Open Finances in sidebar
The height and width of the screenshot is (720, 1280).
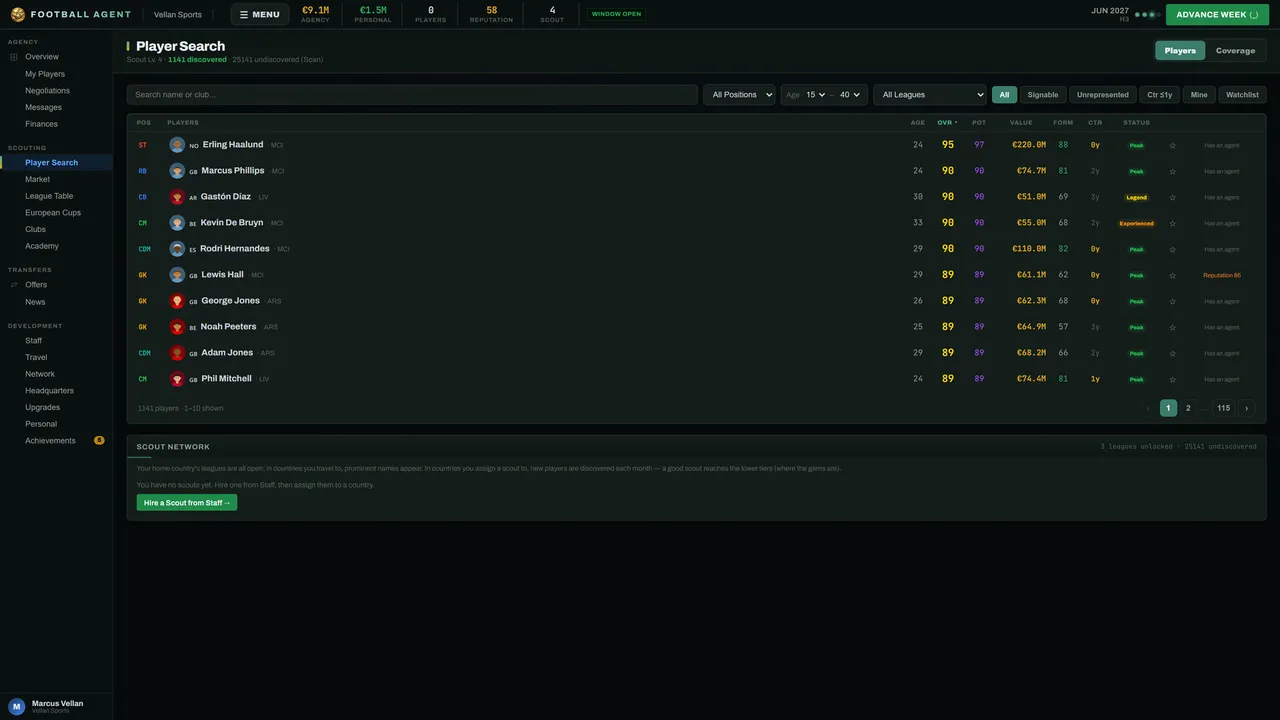click(x=41, y=124)
